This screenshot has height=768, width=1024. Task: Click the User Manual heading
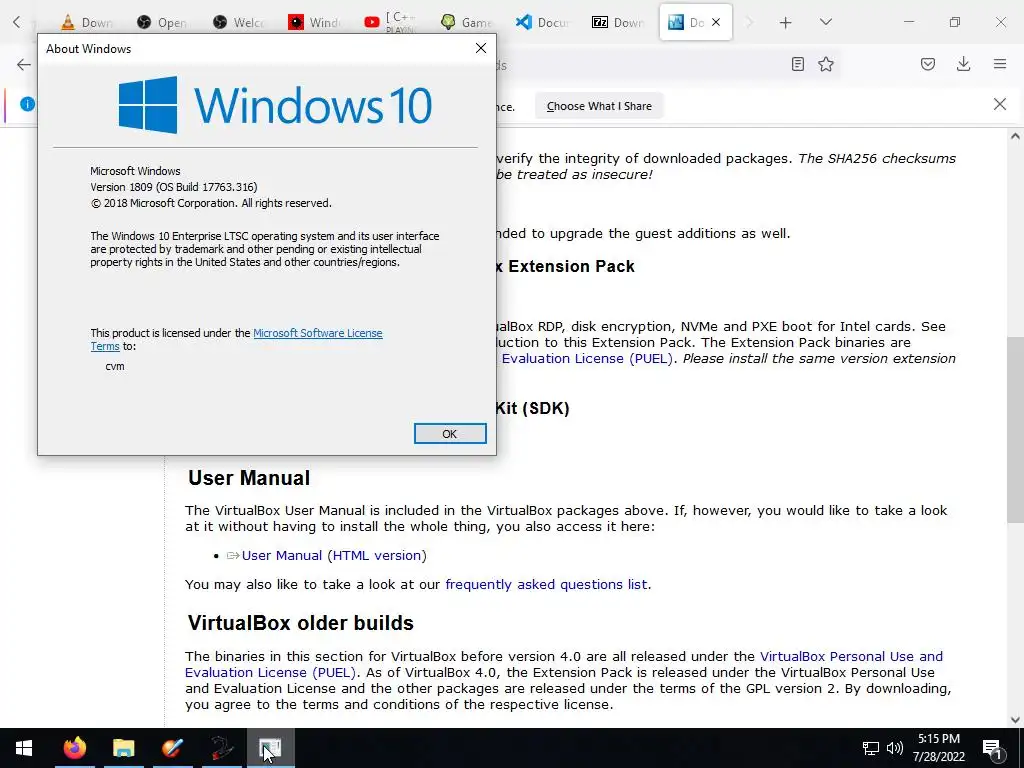249,478
